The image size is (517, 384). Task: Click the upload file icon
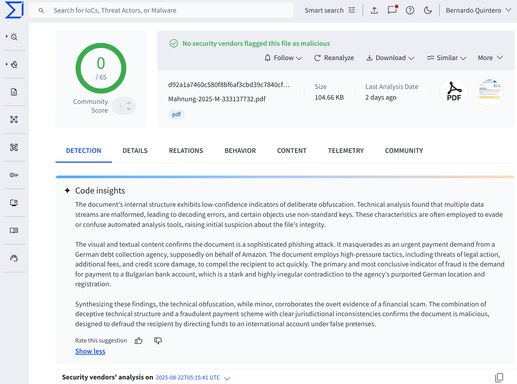click(x=374, y=10)
